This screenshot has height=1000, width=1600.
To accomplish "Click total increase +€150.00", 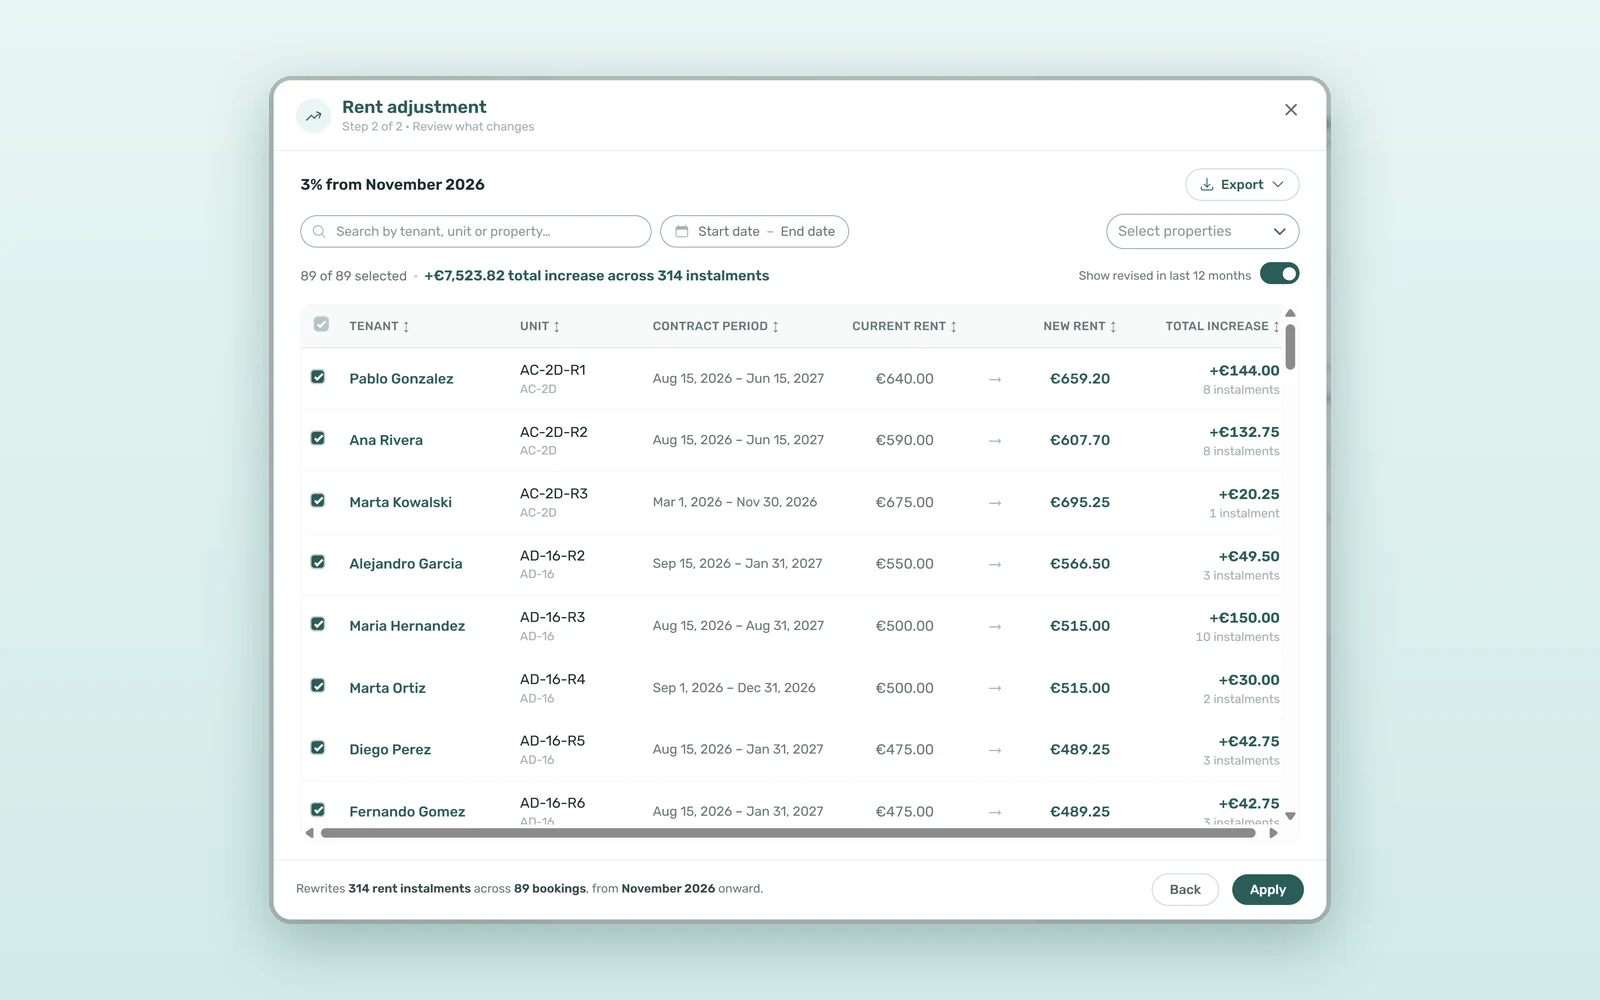I will pyautogui.click(x=1244, y=618).
